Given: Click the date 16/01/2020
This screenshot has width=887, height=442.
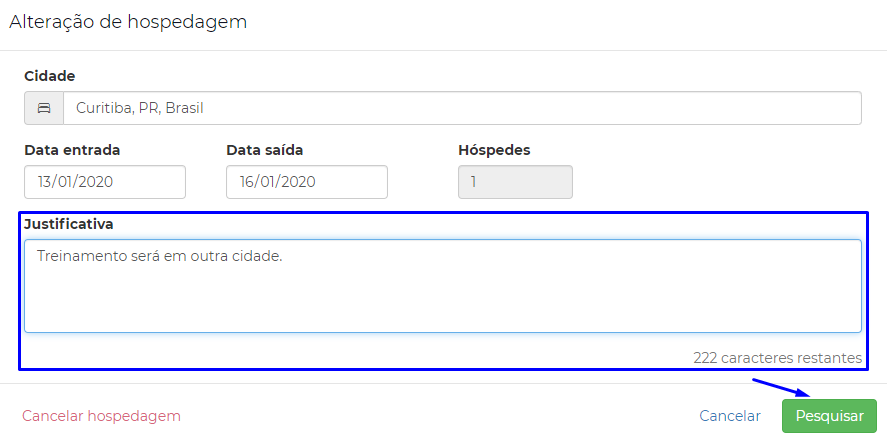Looking at the screenshot, I should pyautogui.click(x=278, y=182).
